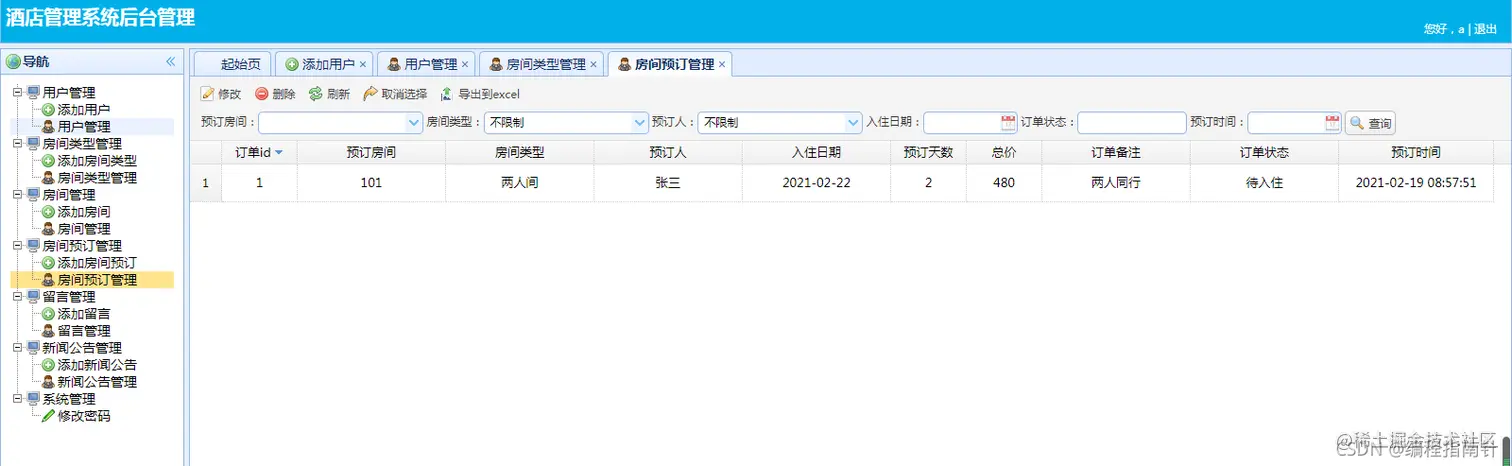Click the plus icon beside 添加留言
The height and width of the screenshot is (466, 1512).
tap(48, 314)
